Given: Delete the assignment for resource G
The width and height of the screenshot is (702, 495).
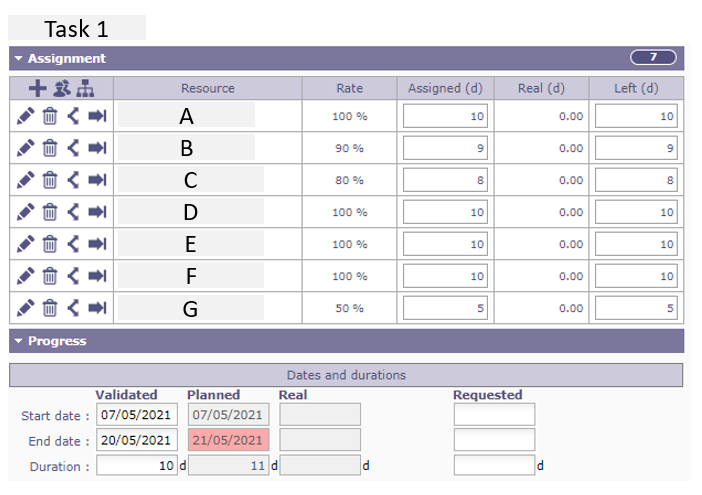Looking at the screenshot, I should tap(49, 308).
